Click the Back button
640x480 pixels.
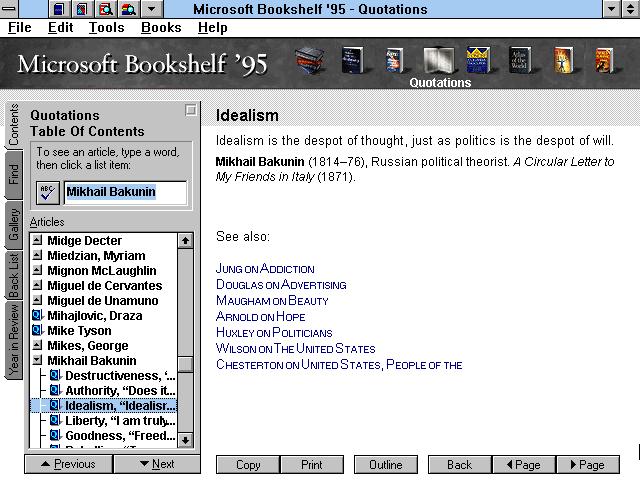(460, 465)
